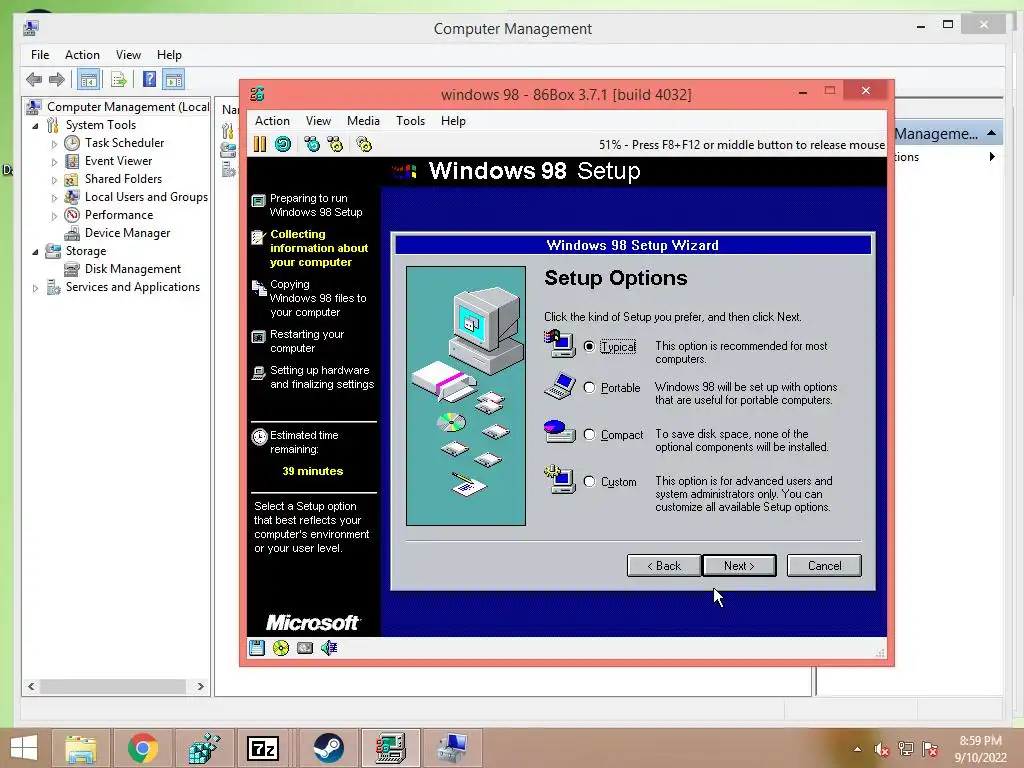Click the CD-ROM status icon
The image size is (1024, 768).
click(281, 648)
